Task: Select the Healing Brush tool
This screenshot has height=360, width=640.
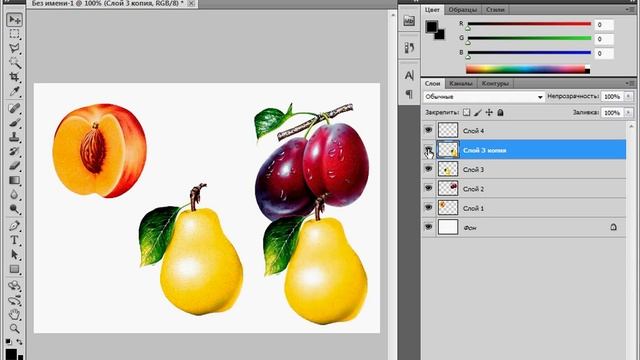Action: [14, 108]
